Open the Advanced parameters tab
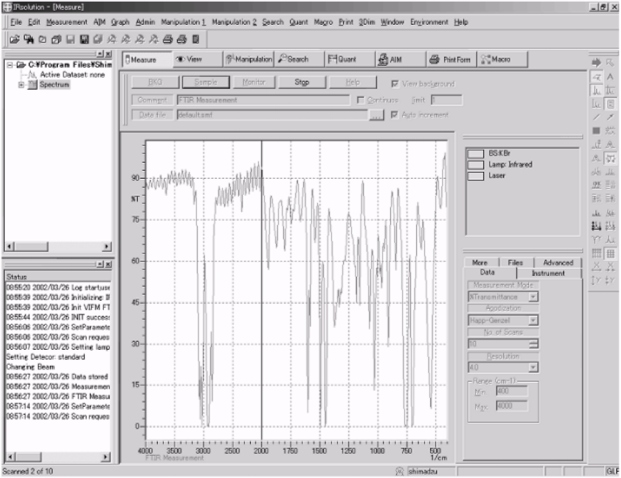This screenshot has height=478, width=621. (x=558, y=263)
